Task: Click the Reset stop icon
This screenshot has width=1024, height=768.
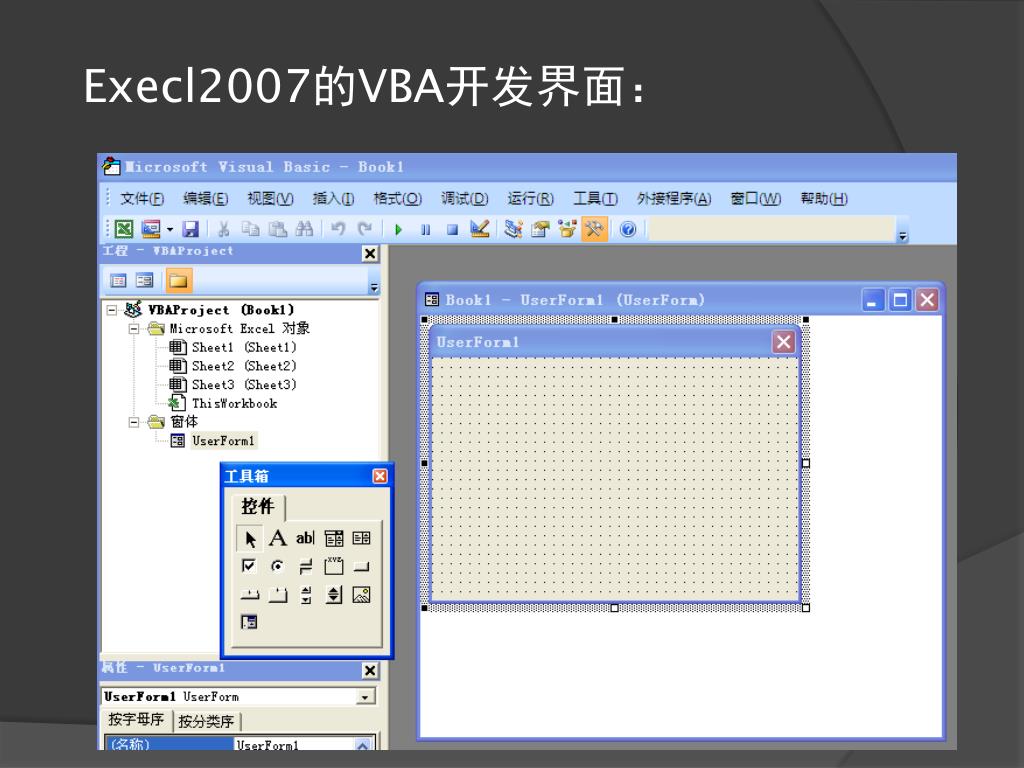Action: point(452,229)
